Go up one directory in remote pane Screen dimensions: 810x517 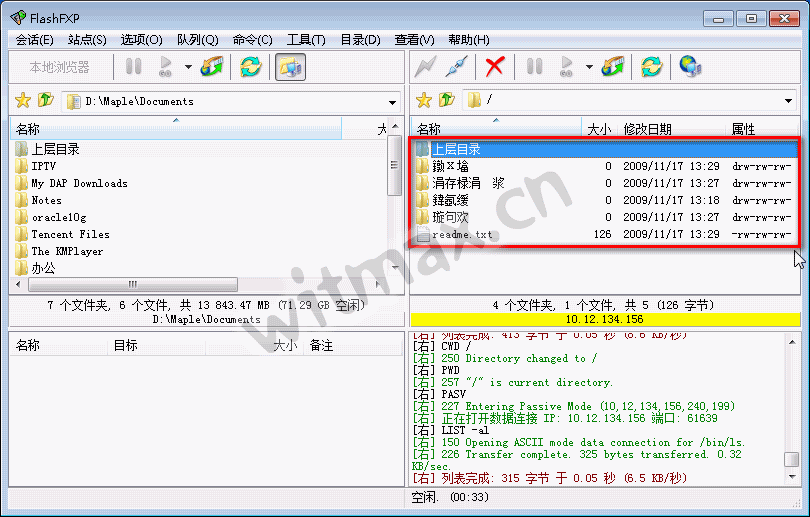(x=447, y=99)
